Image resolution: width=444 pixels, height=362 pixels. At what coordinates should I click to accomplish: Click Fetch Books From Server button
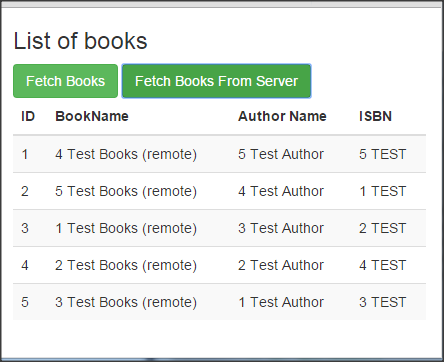(x=217, y=81)
